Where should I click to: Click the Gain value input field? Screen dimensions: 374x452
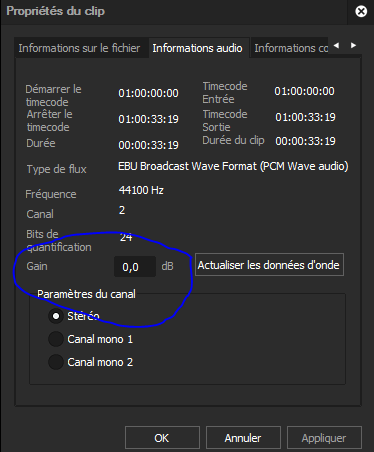(135, 267)
